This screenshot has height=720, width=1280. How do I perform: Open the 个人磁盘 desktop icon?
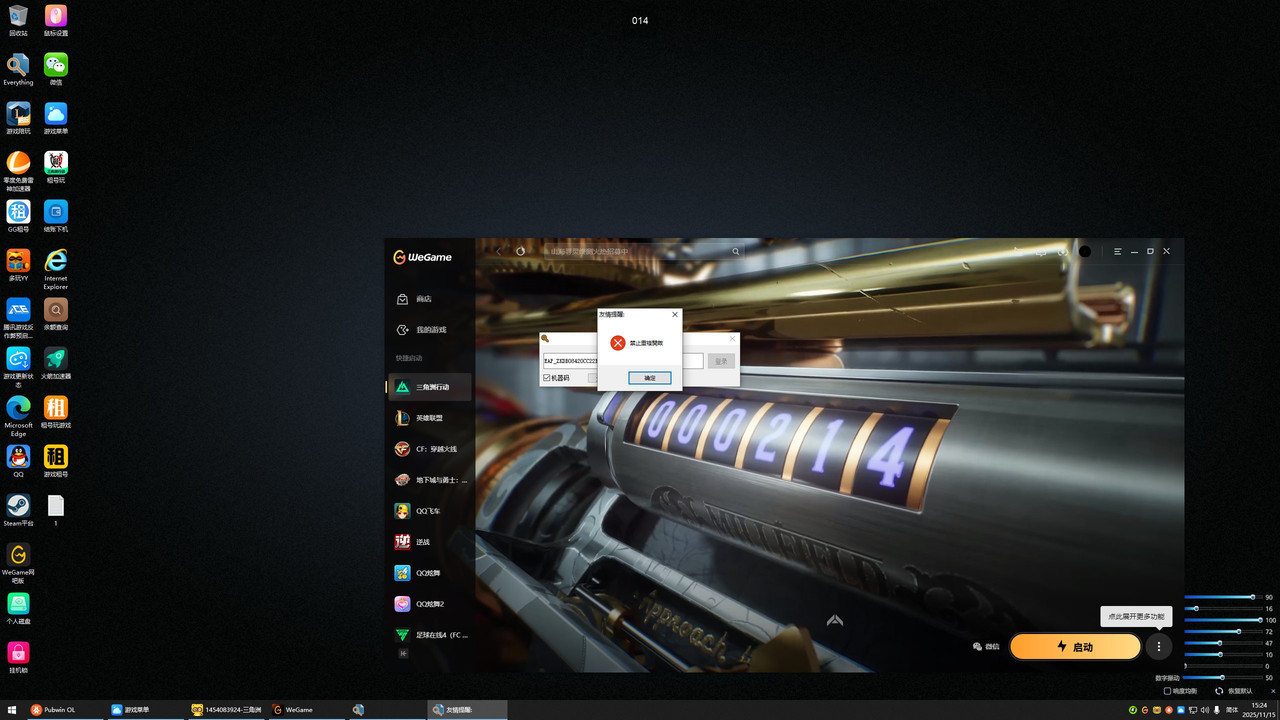18,608
